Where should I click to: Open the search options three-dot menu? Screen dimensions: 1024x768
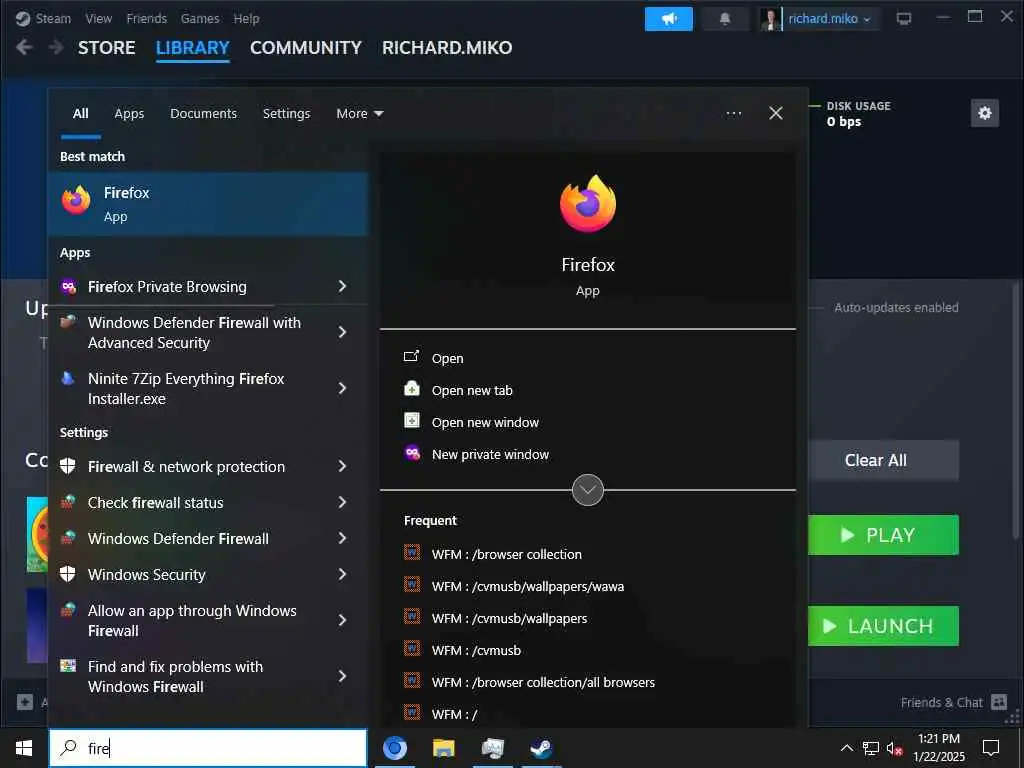click(x=733, y=114)
